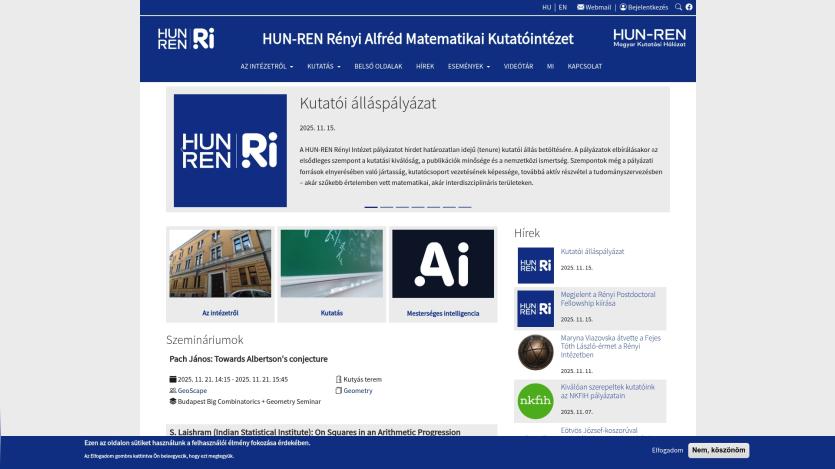Open Rényi Postdoctoral Fellowship kiírása news link
The width and height of the screenshot is (835, 469).
click(608, 299)
